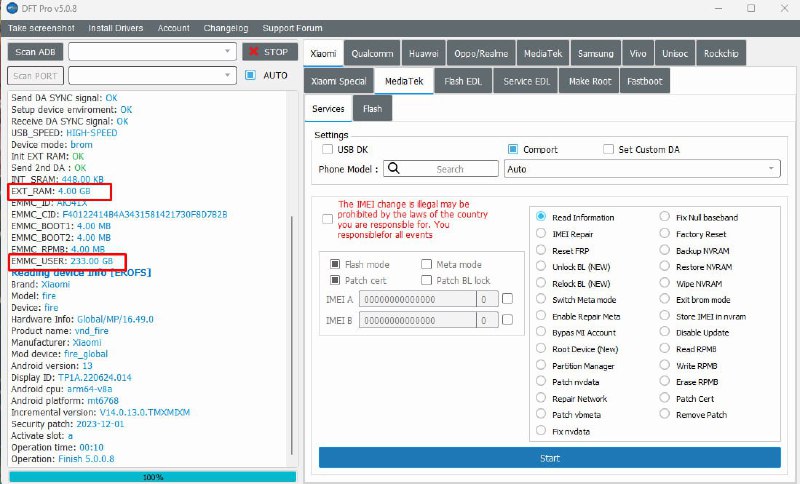Choose Patch nvdata option
Viewport: 800px width, 484px height.
coord(541,381)
